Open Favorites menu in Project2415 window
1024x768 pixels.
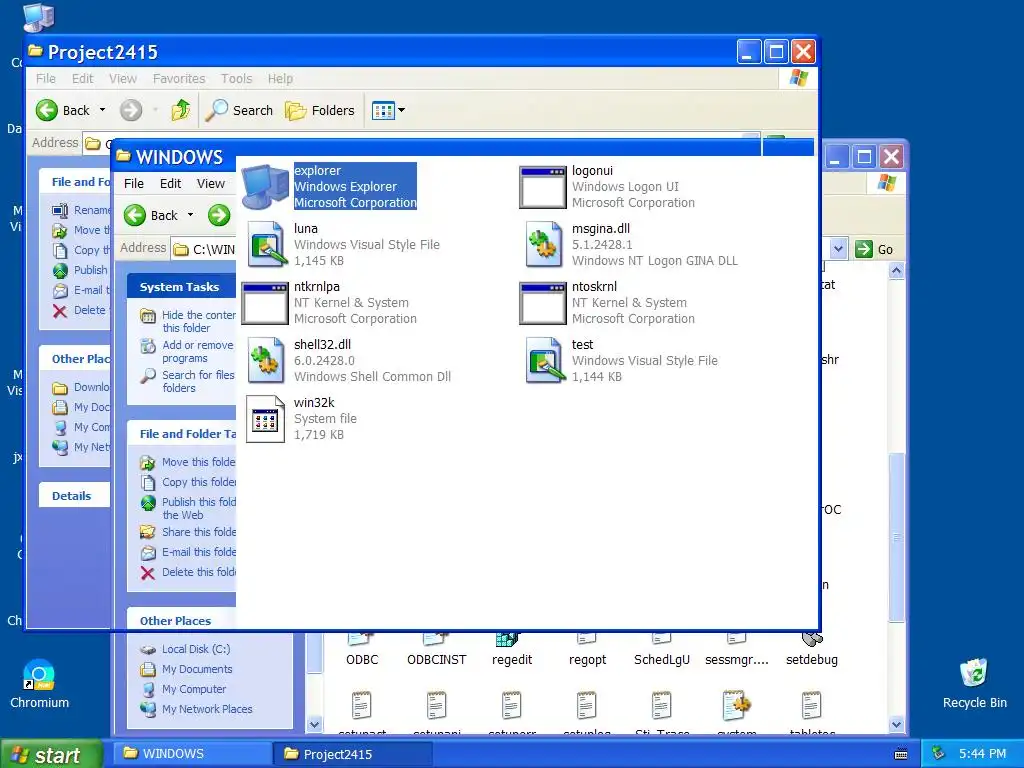[x=179, y=78]
